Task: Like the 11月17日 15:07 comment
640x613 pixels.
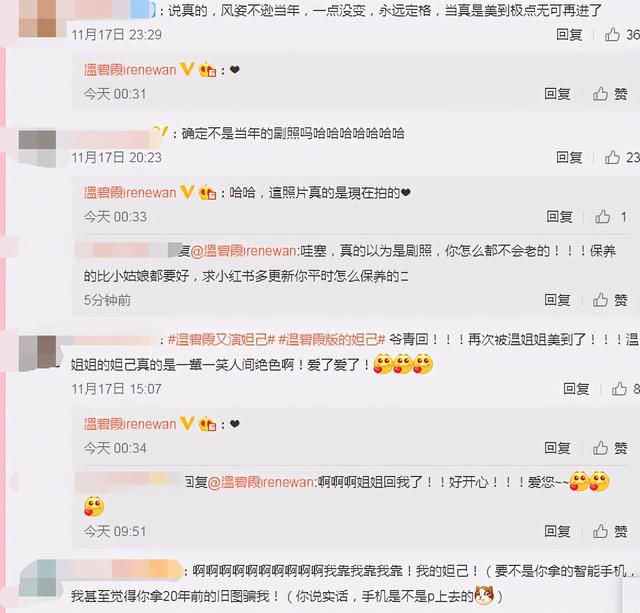Action: pos(619,389)
